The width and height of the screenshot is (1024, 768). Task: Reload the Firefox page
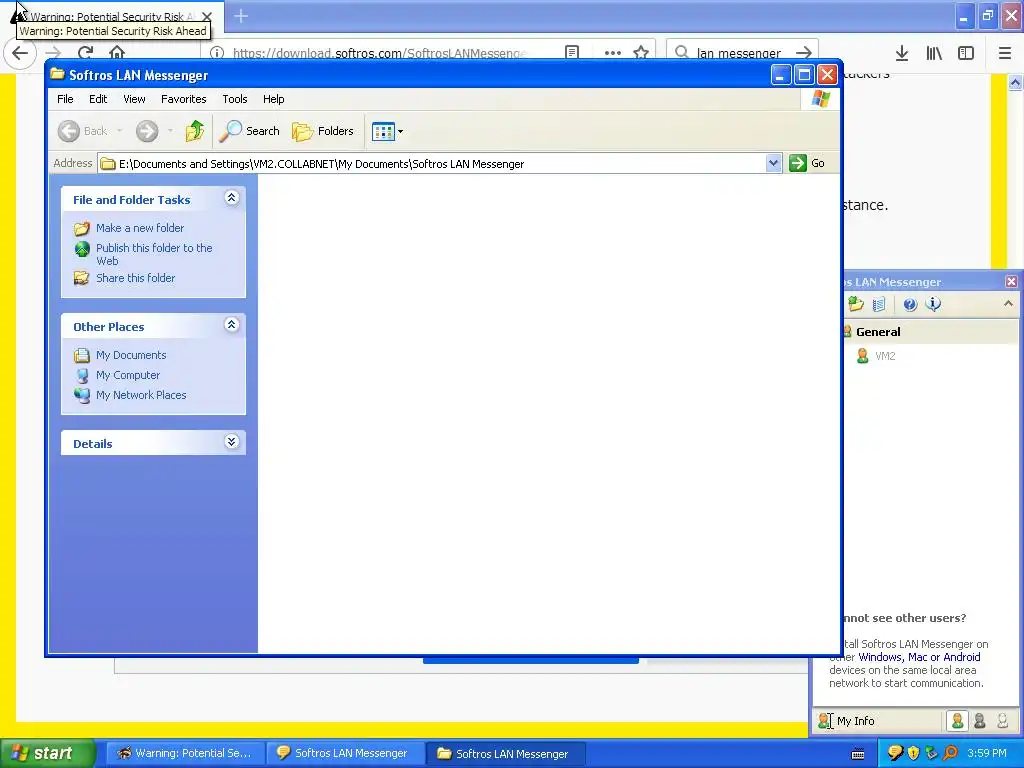pos(86,53)
